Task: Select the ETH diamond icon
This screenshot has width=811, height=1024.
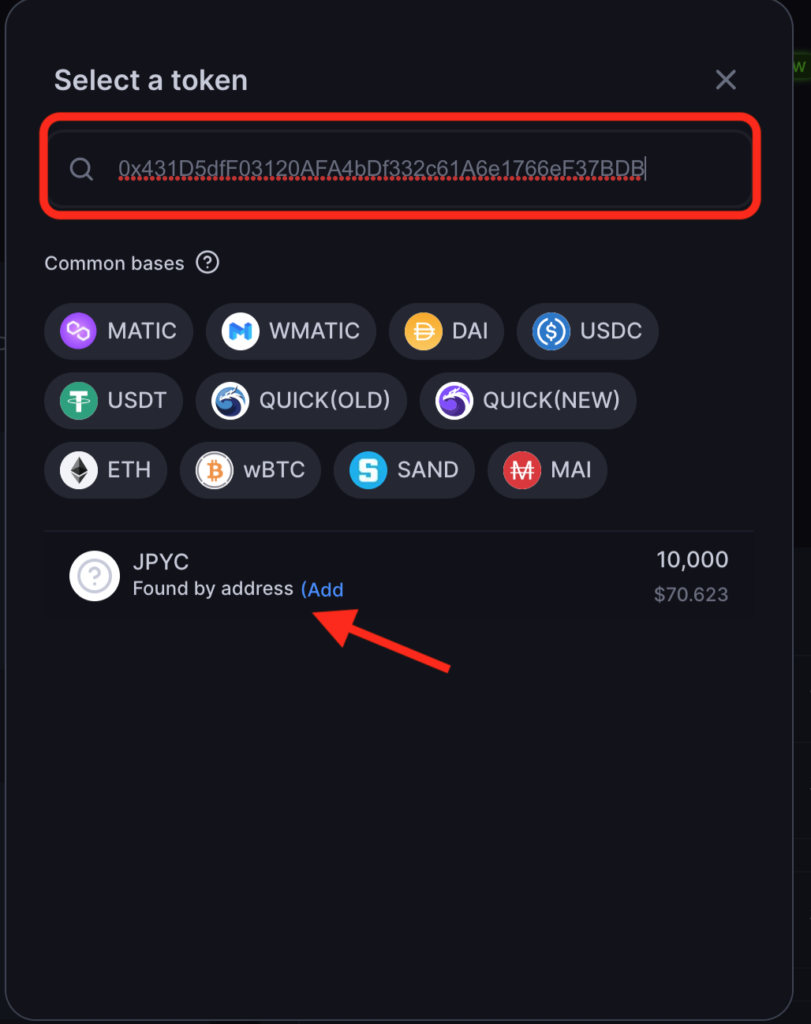Action: click(78, 470)
